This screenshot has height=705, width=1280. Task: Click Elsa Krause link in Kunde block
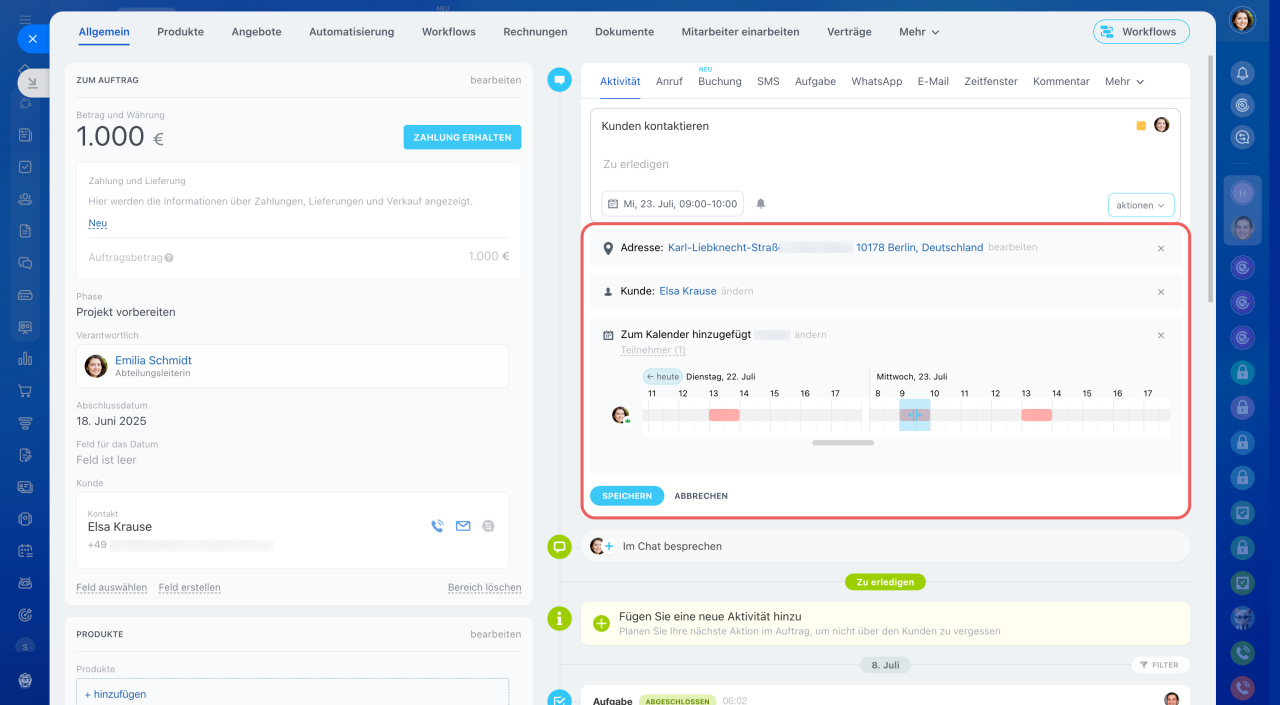(x=688, y=291)
